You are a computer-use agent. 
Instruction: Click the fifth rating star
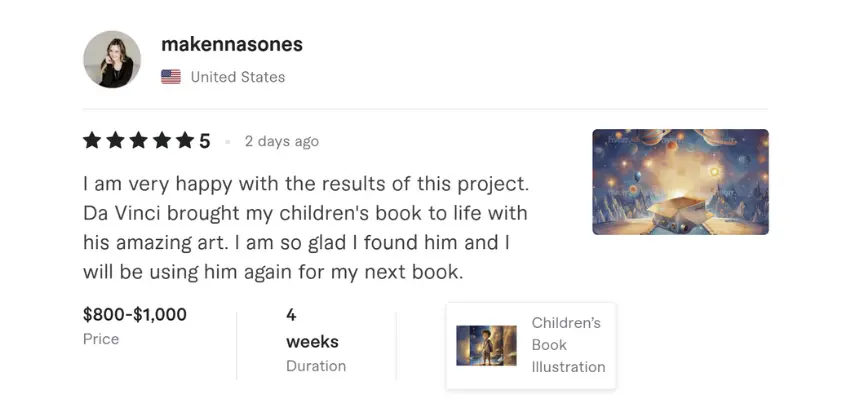(185, 141)
